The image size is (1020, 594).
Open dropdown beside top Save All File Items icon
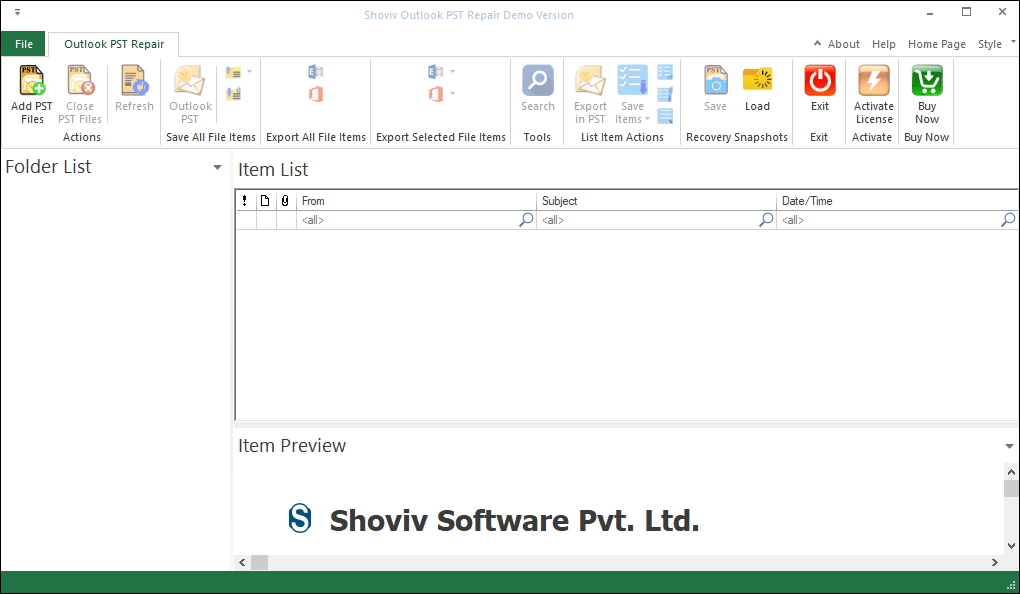tap(249, 72)
